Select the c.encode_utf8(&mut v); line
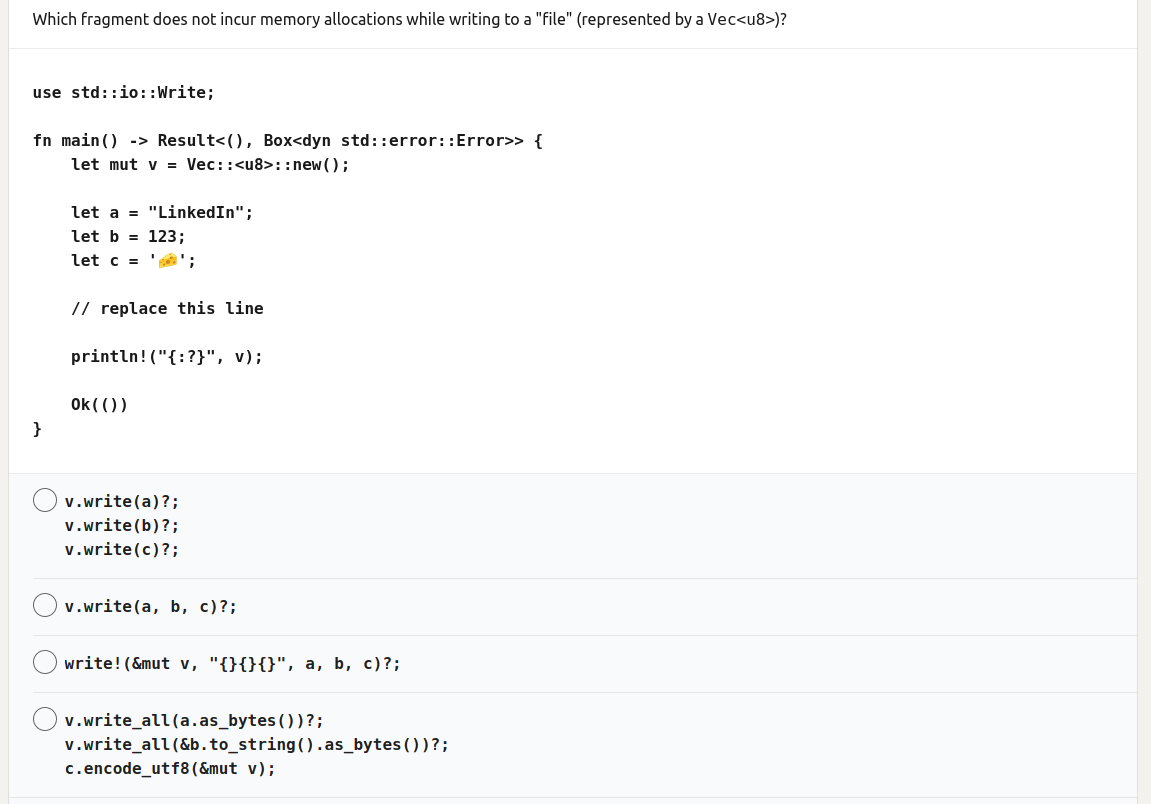1151x804 pixels. pos(169,768)
